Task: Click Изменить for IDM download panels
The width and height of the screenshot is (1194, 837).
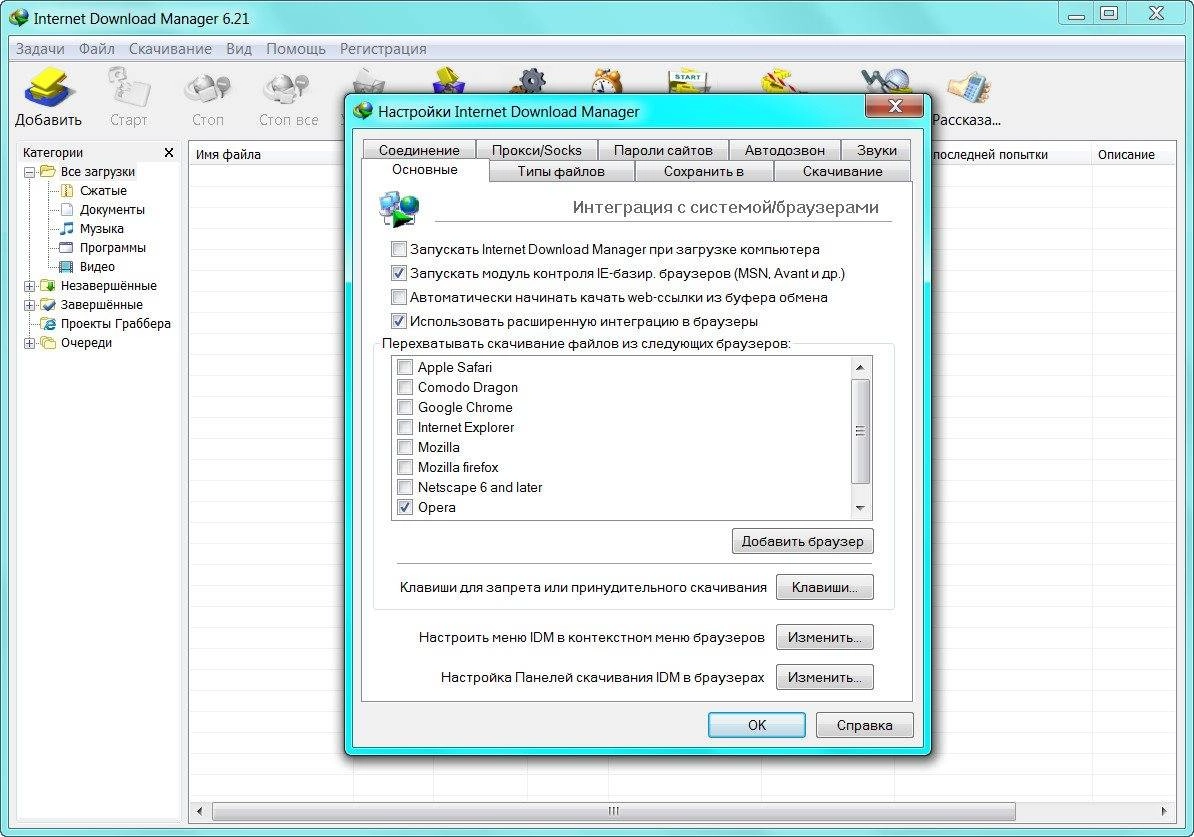Action: (x=825, y=677)
